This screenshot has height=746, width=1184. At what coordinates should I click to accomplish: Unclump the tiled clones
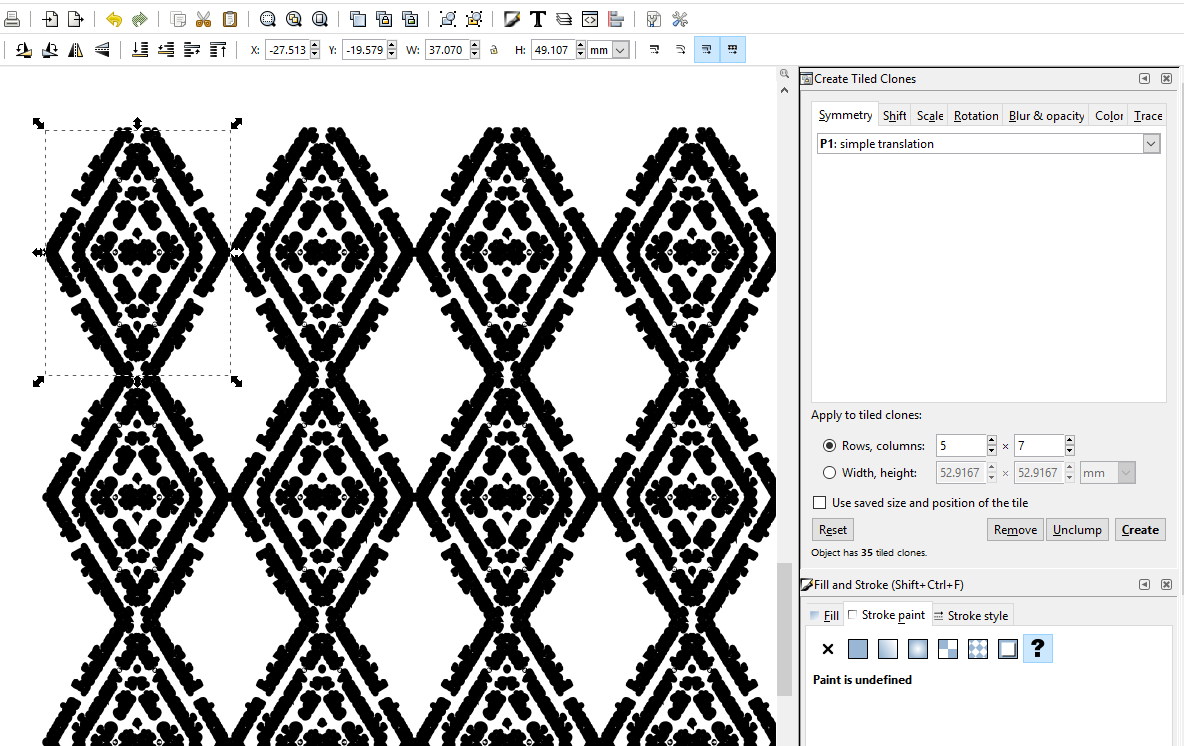coord(1077,529)
